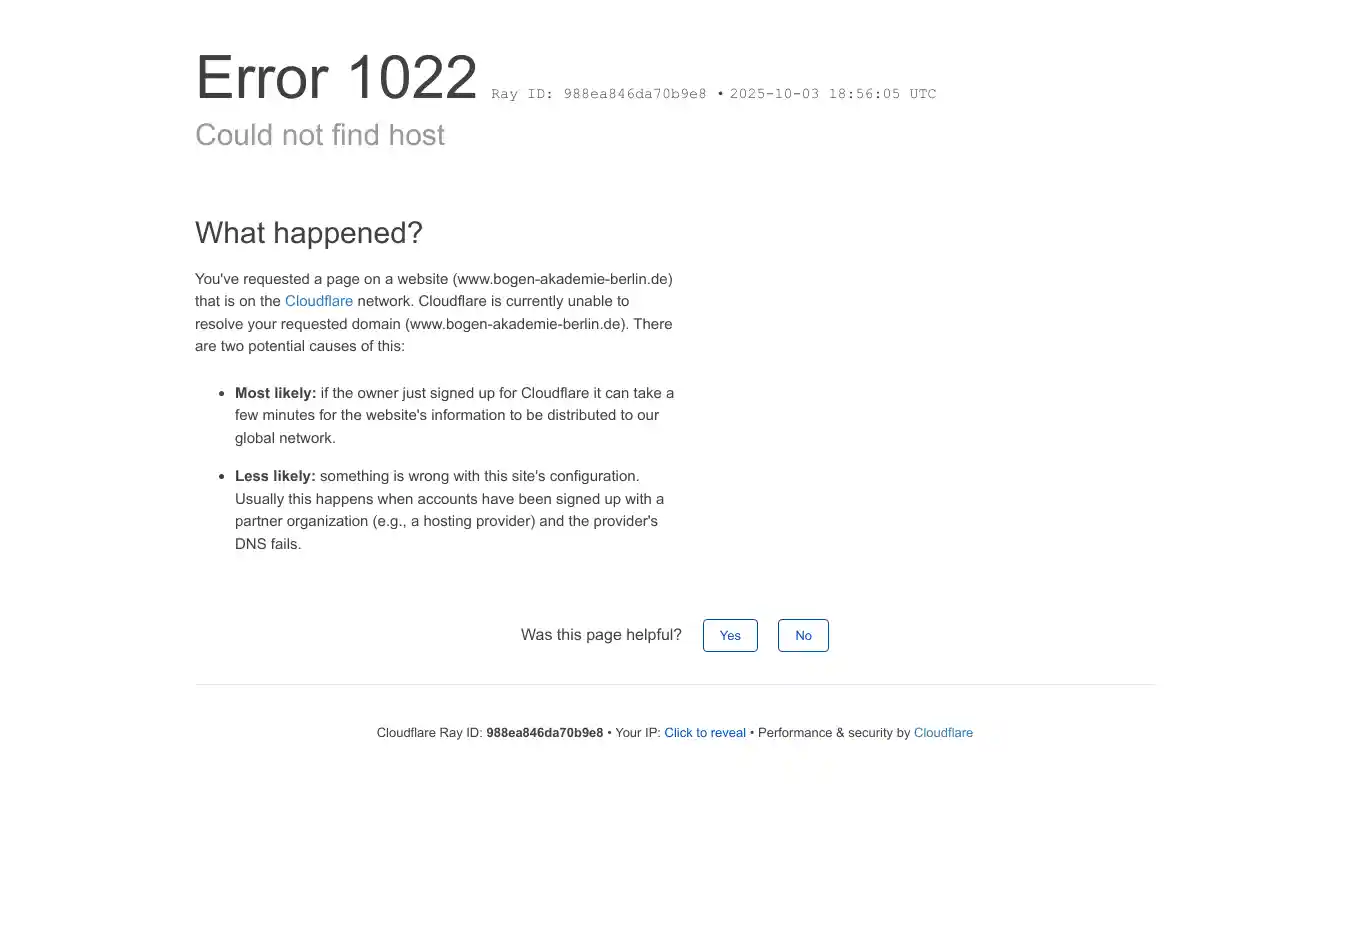The image size is (1350, 940).
Task: Open the Cloudflare link in the footer
Action: [943, 733]
